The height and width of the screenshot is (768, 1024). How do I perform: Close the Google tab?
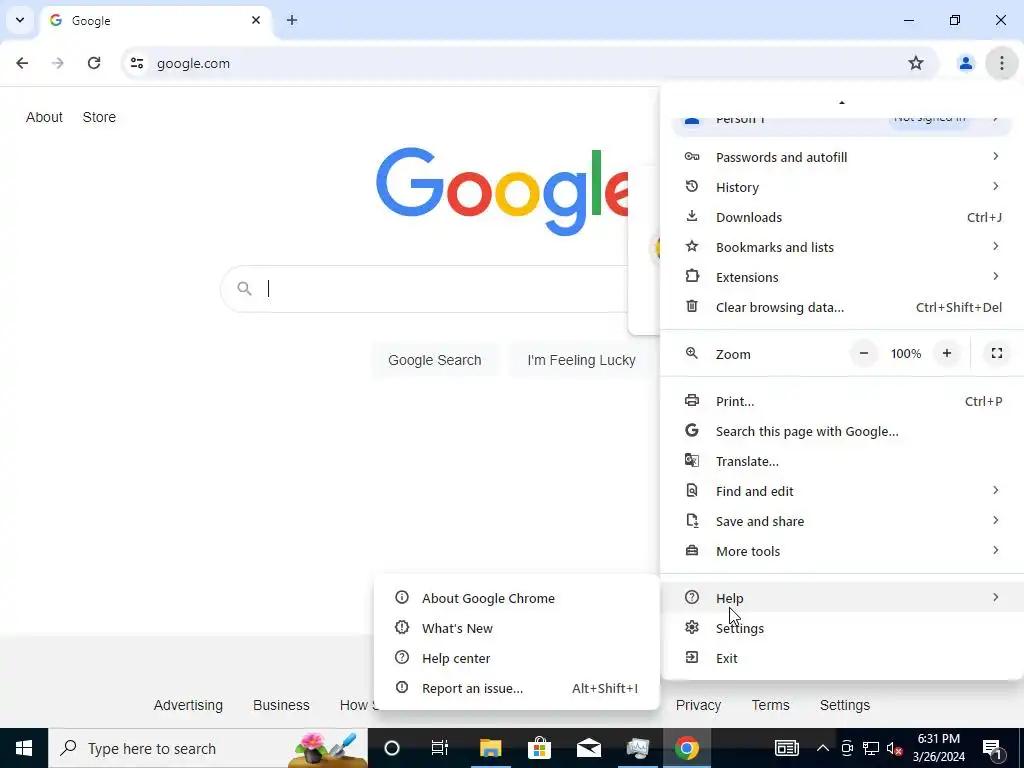[256, 20]
